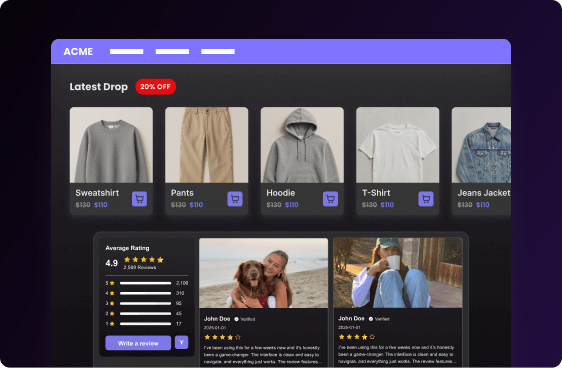Open the Hoodie product image

tap(302, 145)
